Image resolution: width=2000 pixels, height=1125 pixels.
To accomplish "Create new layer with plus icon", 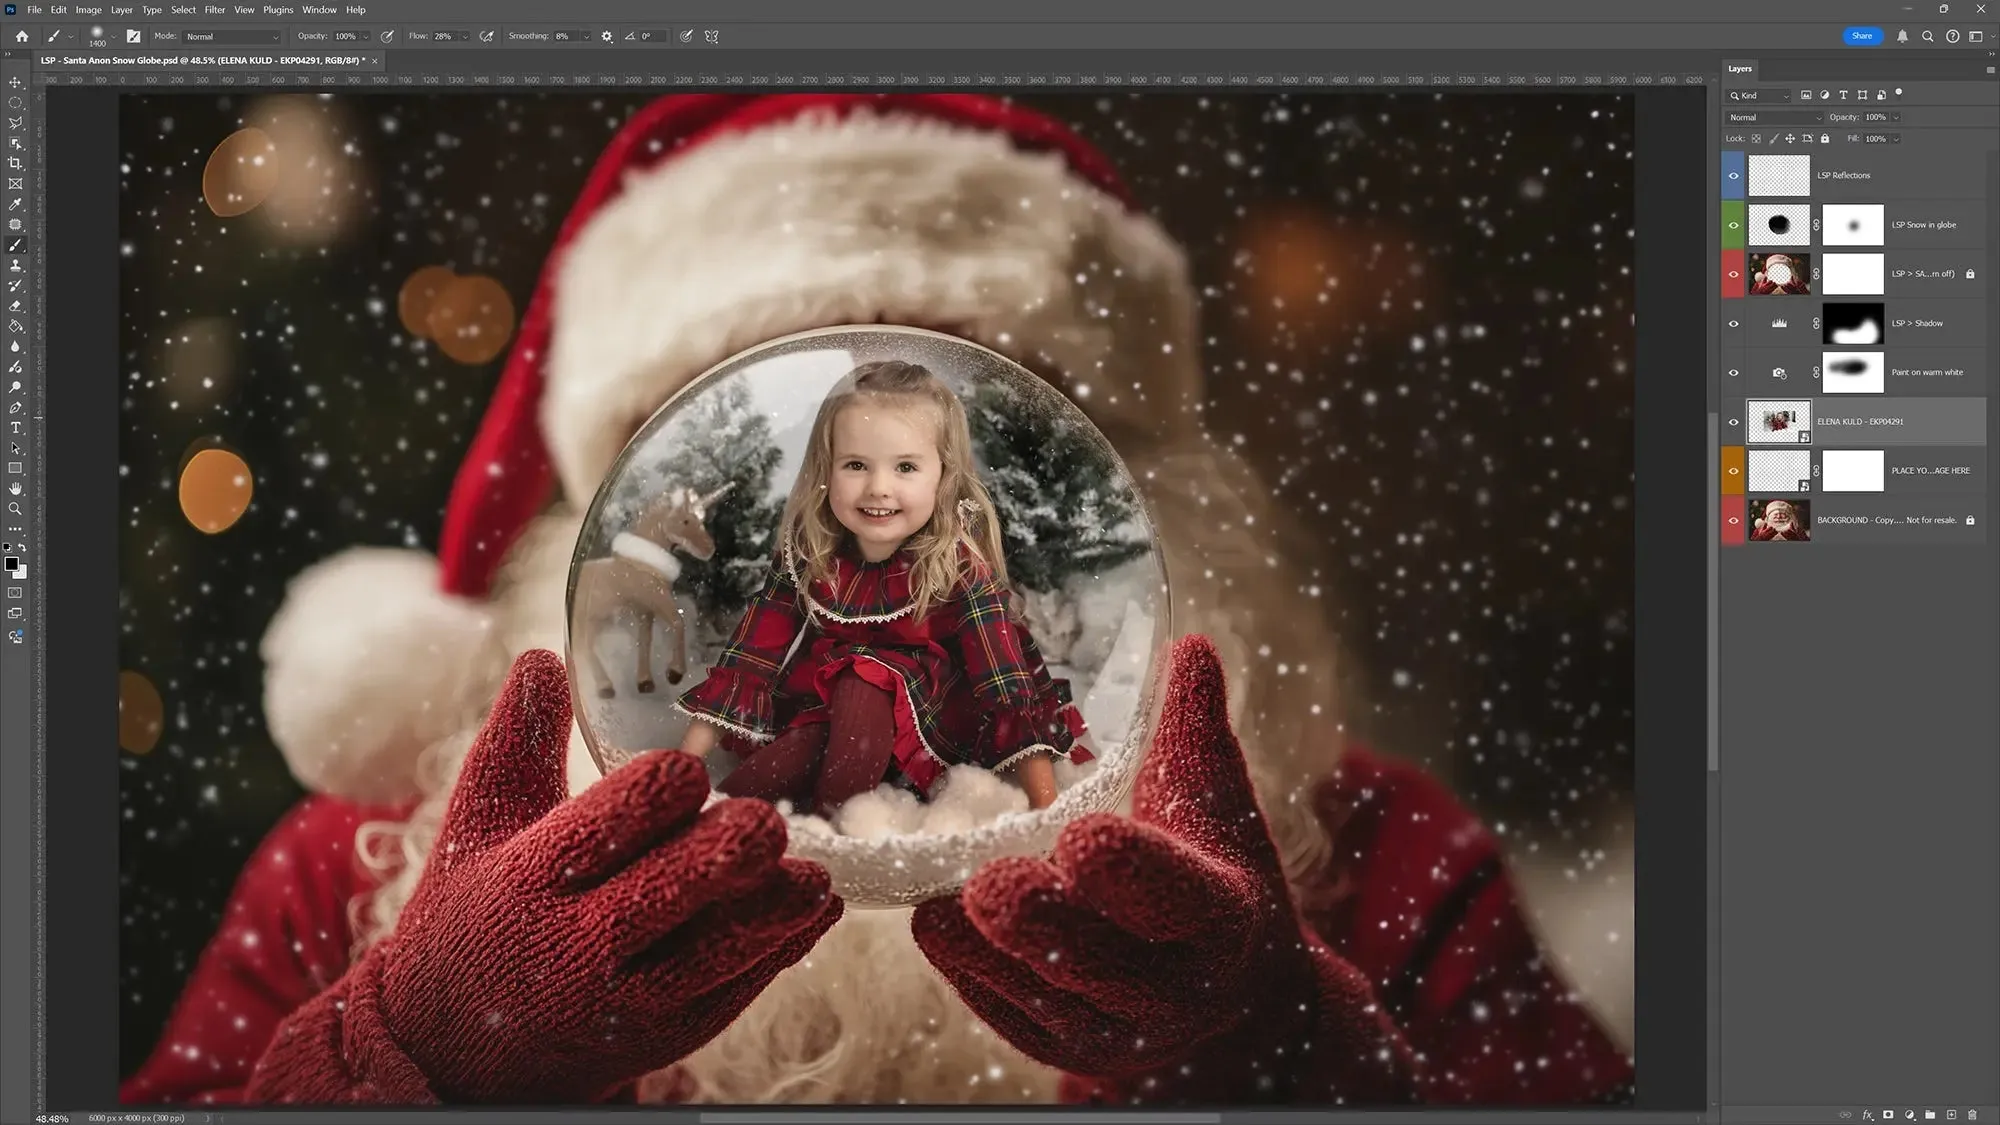I will [1951, 1114].
